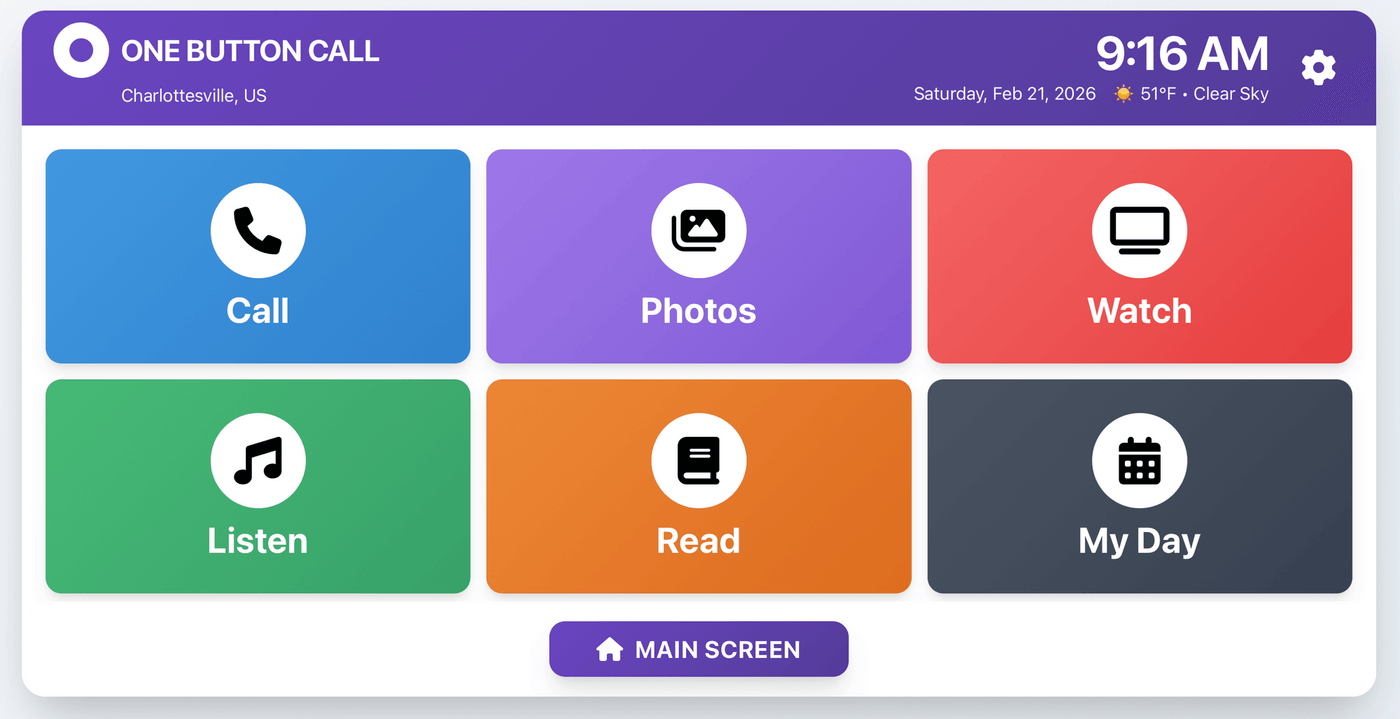Tap the book icon on the Read tile
The image size is (1400, 719).
pos(698,461)
